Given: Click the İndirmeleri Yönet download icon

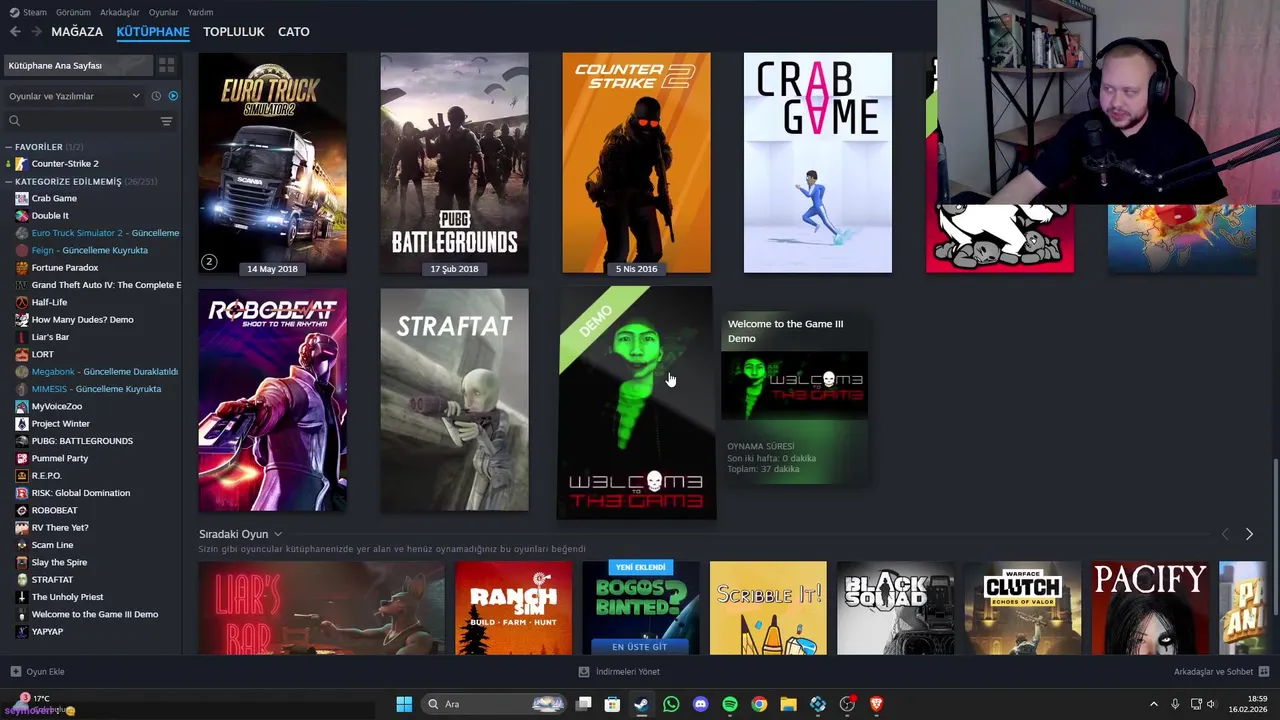Looking at the screenshot, I should [x=584, y=672].
